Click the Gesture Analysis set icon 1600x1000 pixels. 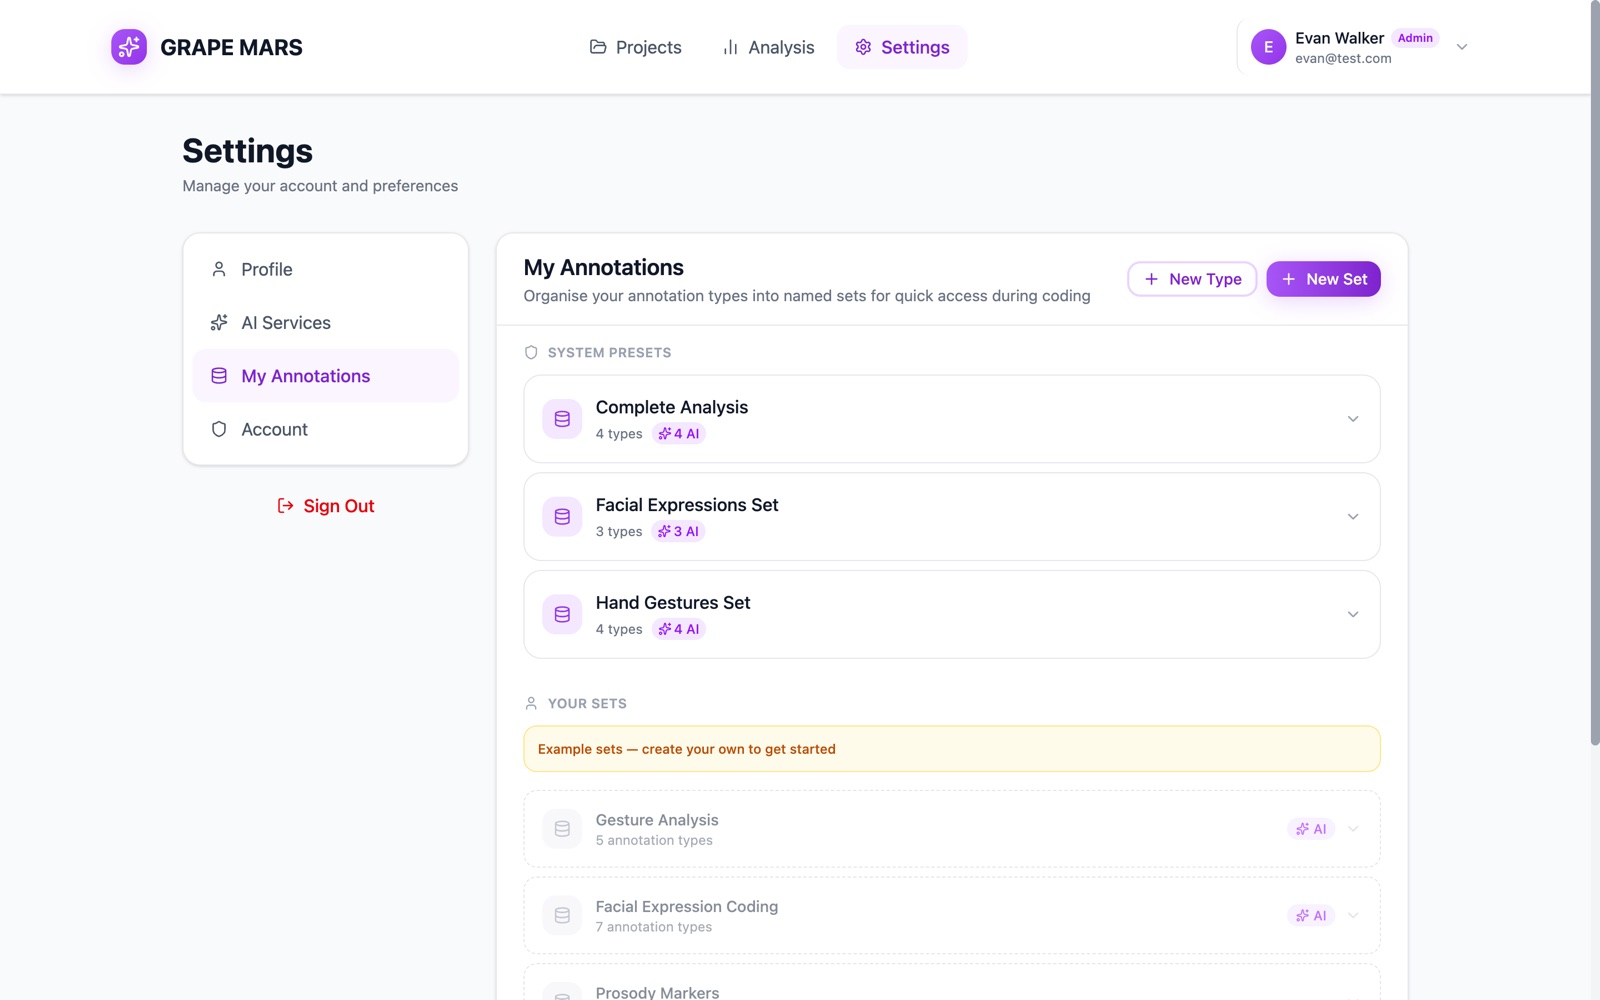point(562,829)
